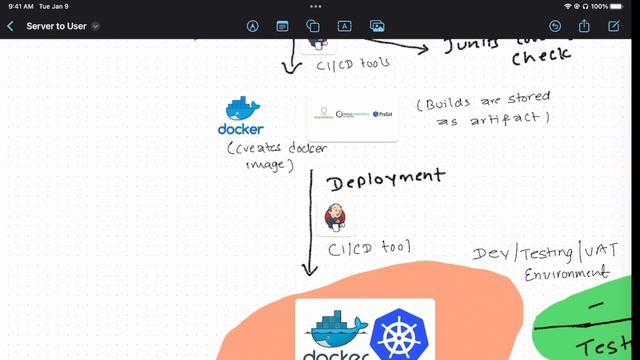
Task: Select the Jenkins icon below Deployment
Action: 335,218
